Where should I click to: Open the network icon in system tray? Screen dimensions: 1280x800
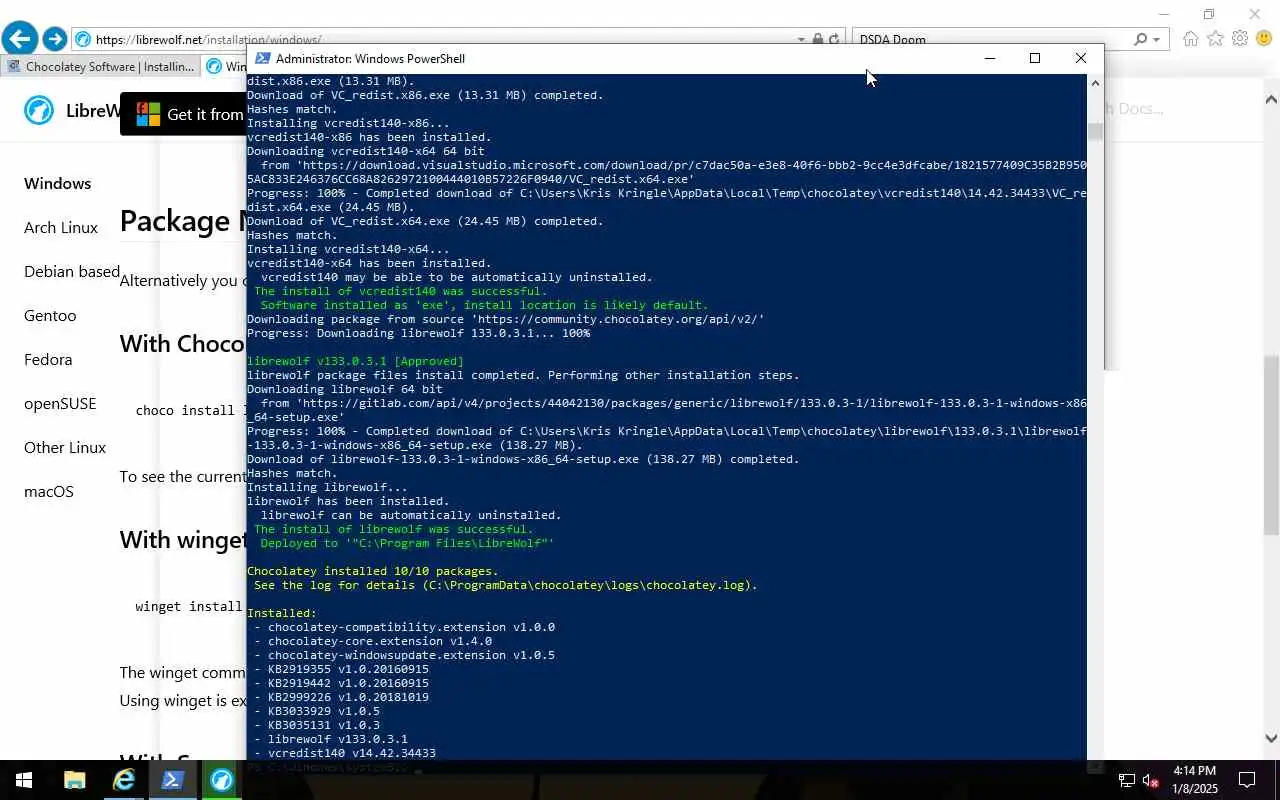[x=1126, y=781]
